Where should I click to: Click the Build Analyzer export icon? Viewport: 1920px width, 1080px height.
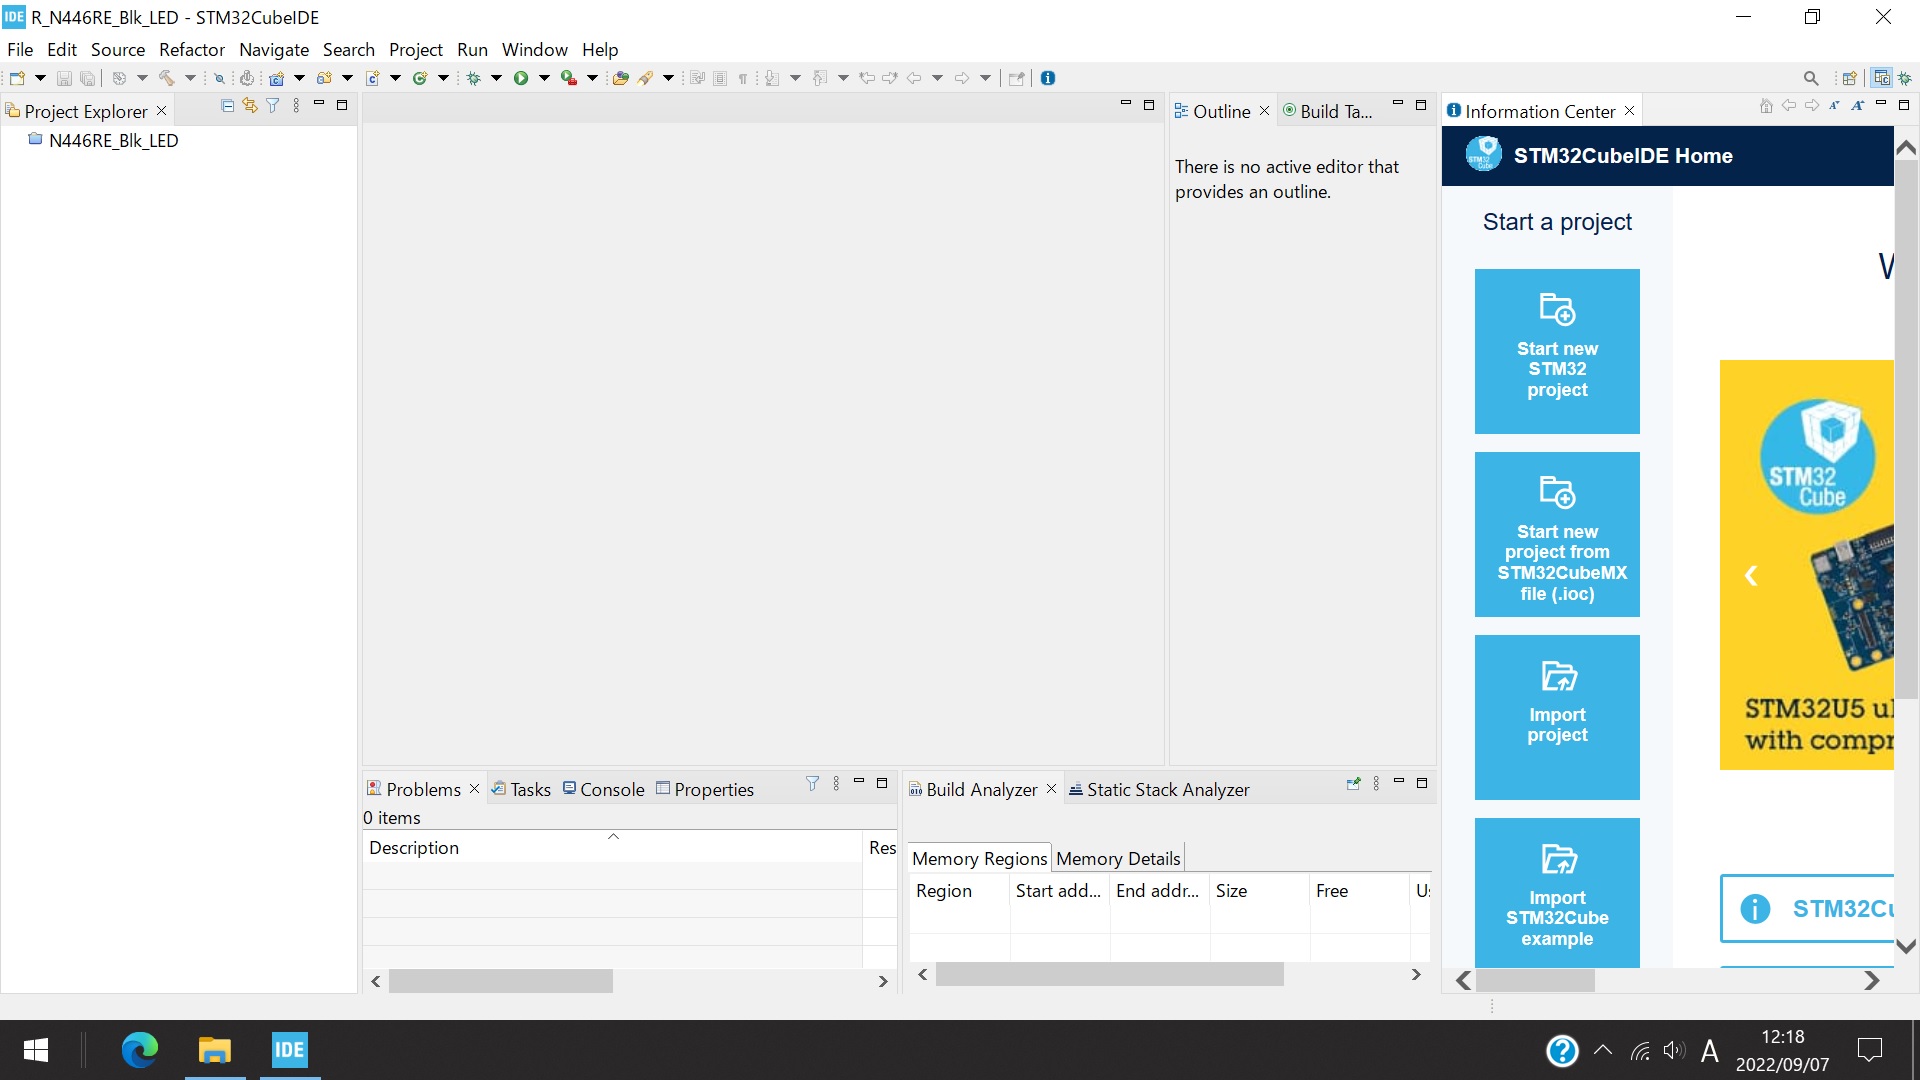pos(1353,783)
